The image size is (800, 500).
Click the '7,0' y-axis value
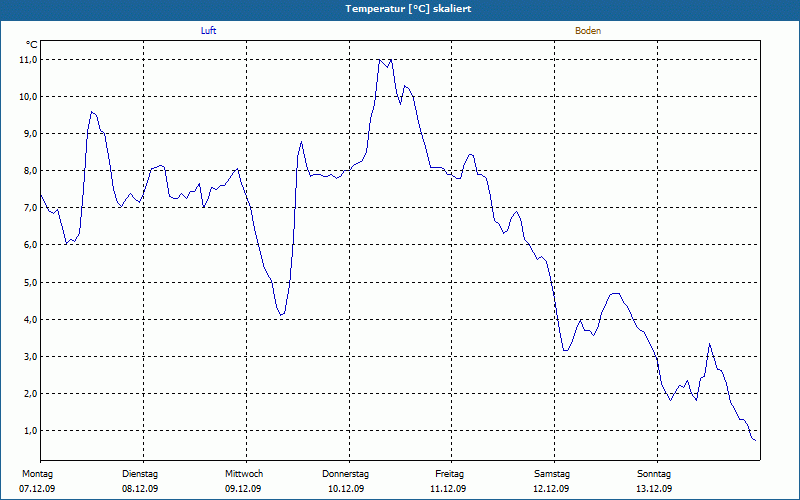click(30, 208)
